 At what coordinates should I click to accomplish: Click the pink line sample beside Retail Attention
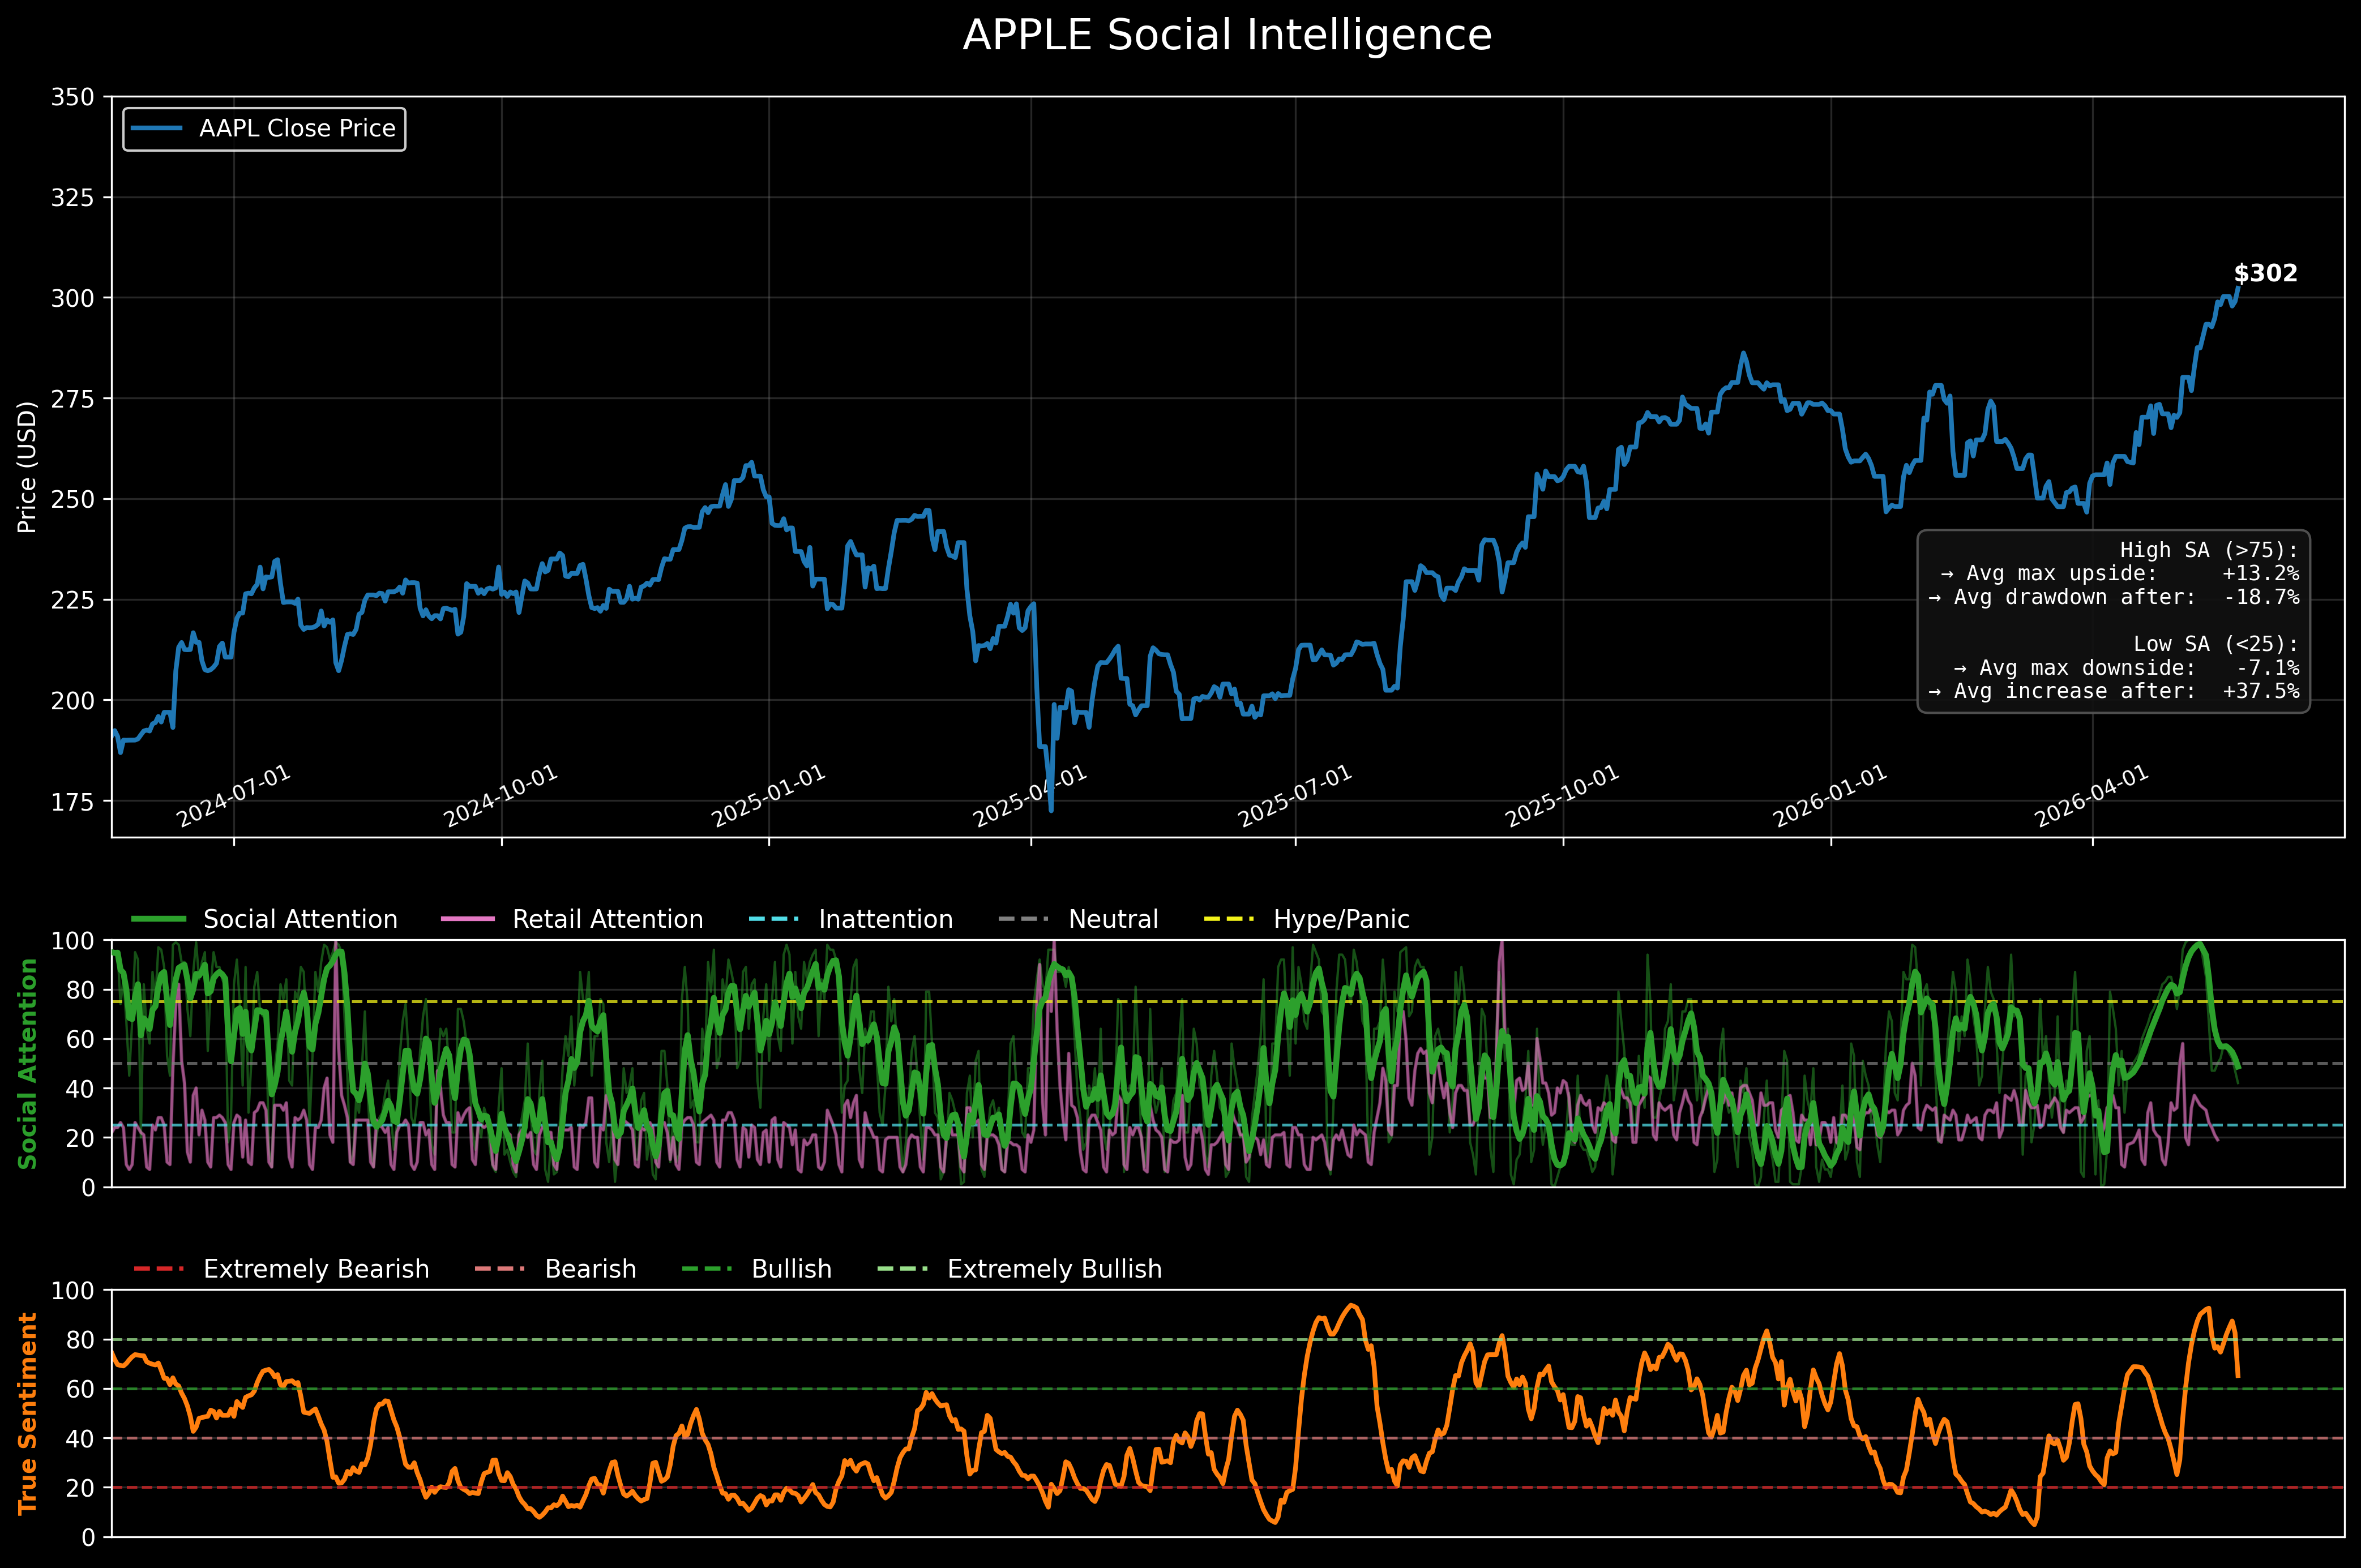point(468,919)
